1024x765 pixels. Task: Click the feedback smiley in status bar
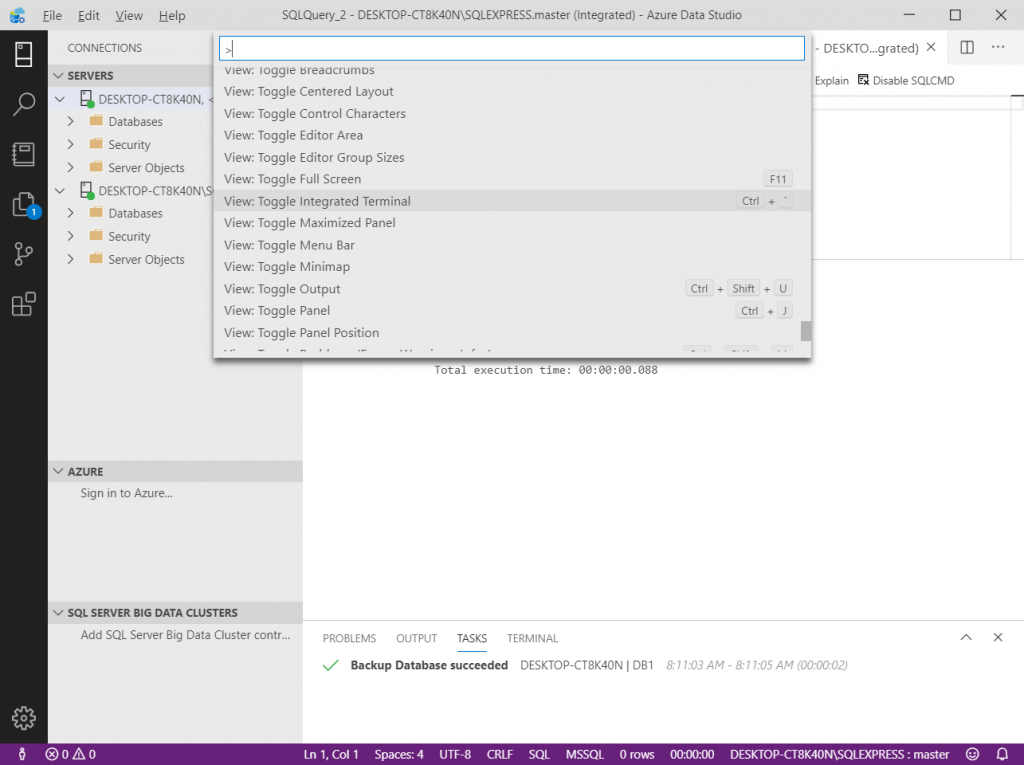coord(972,754)
